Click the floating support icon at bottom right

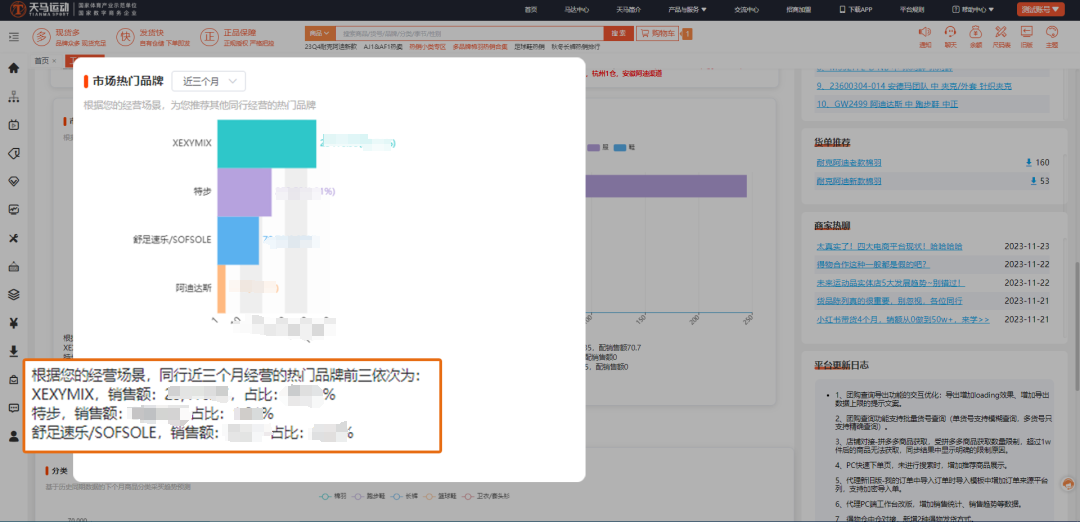tap(1068, 483)
